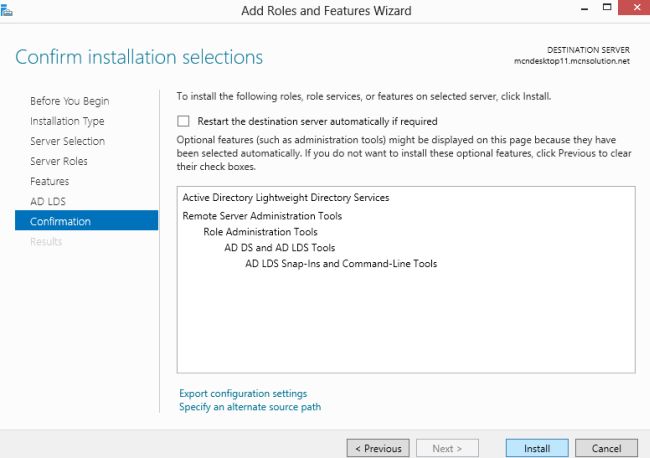Open Specify an alternate source path

250,407
